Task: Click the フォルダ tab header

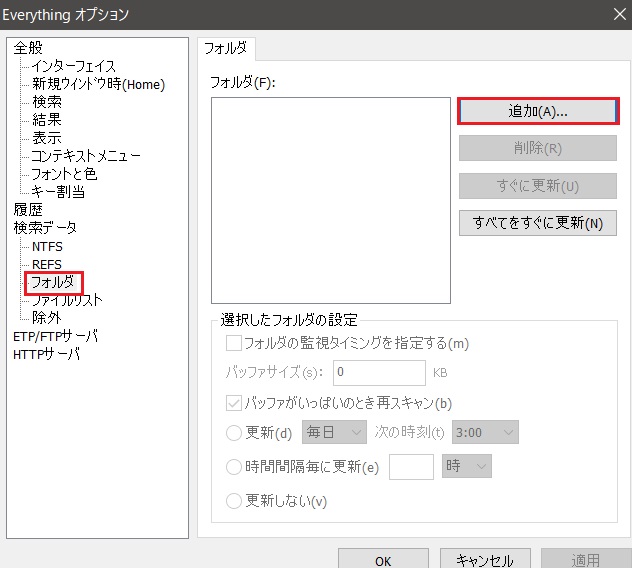Action: pyautogui.click(x=226, y=49)
